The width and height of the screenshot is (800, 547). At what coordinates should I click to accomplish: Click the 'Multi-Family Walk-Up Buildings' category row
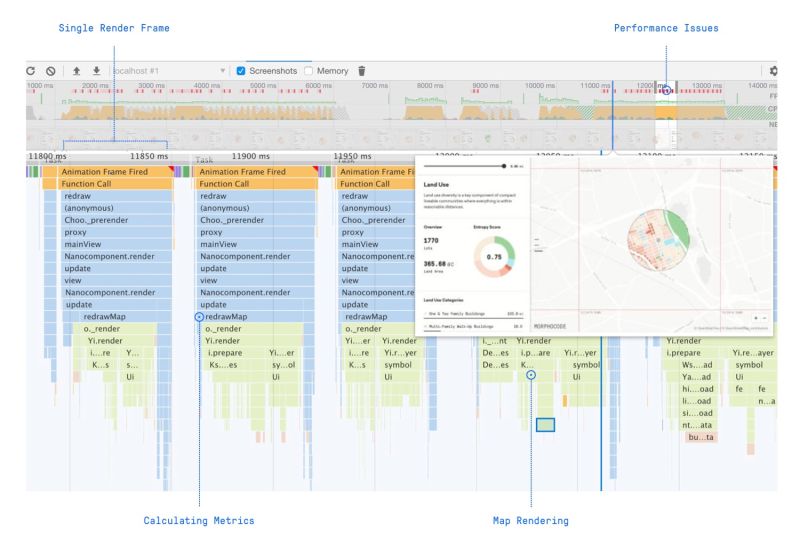coord(473,326)
